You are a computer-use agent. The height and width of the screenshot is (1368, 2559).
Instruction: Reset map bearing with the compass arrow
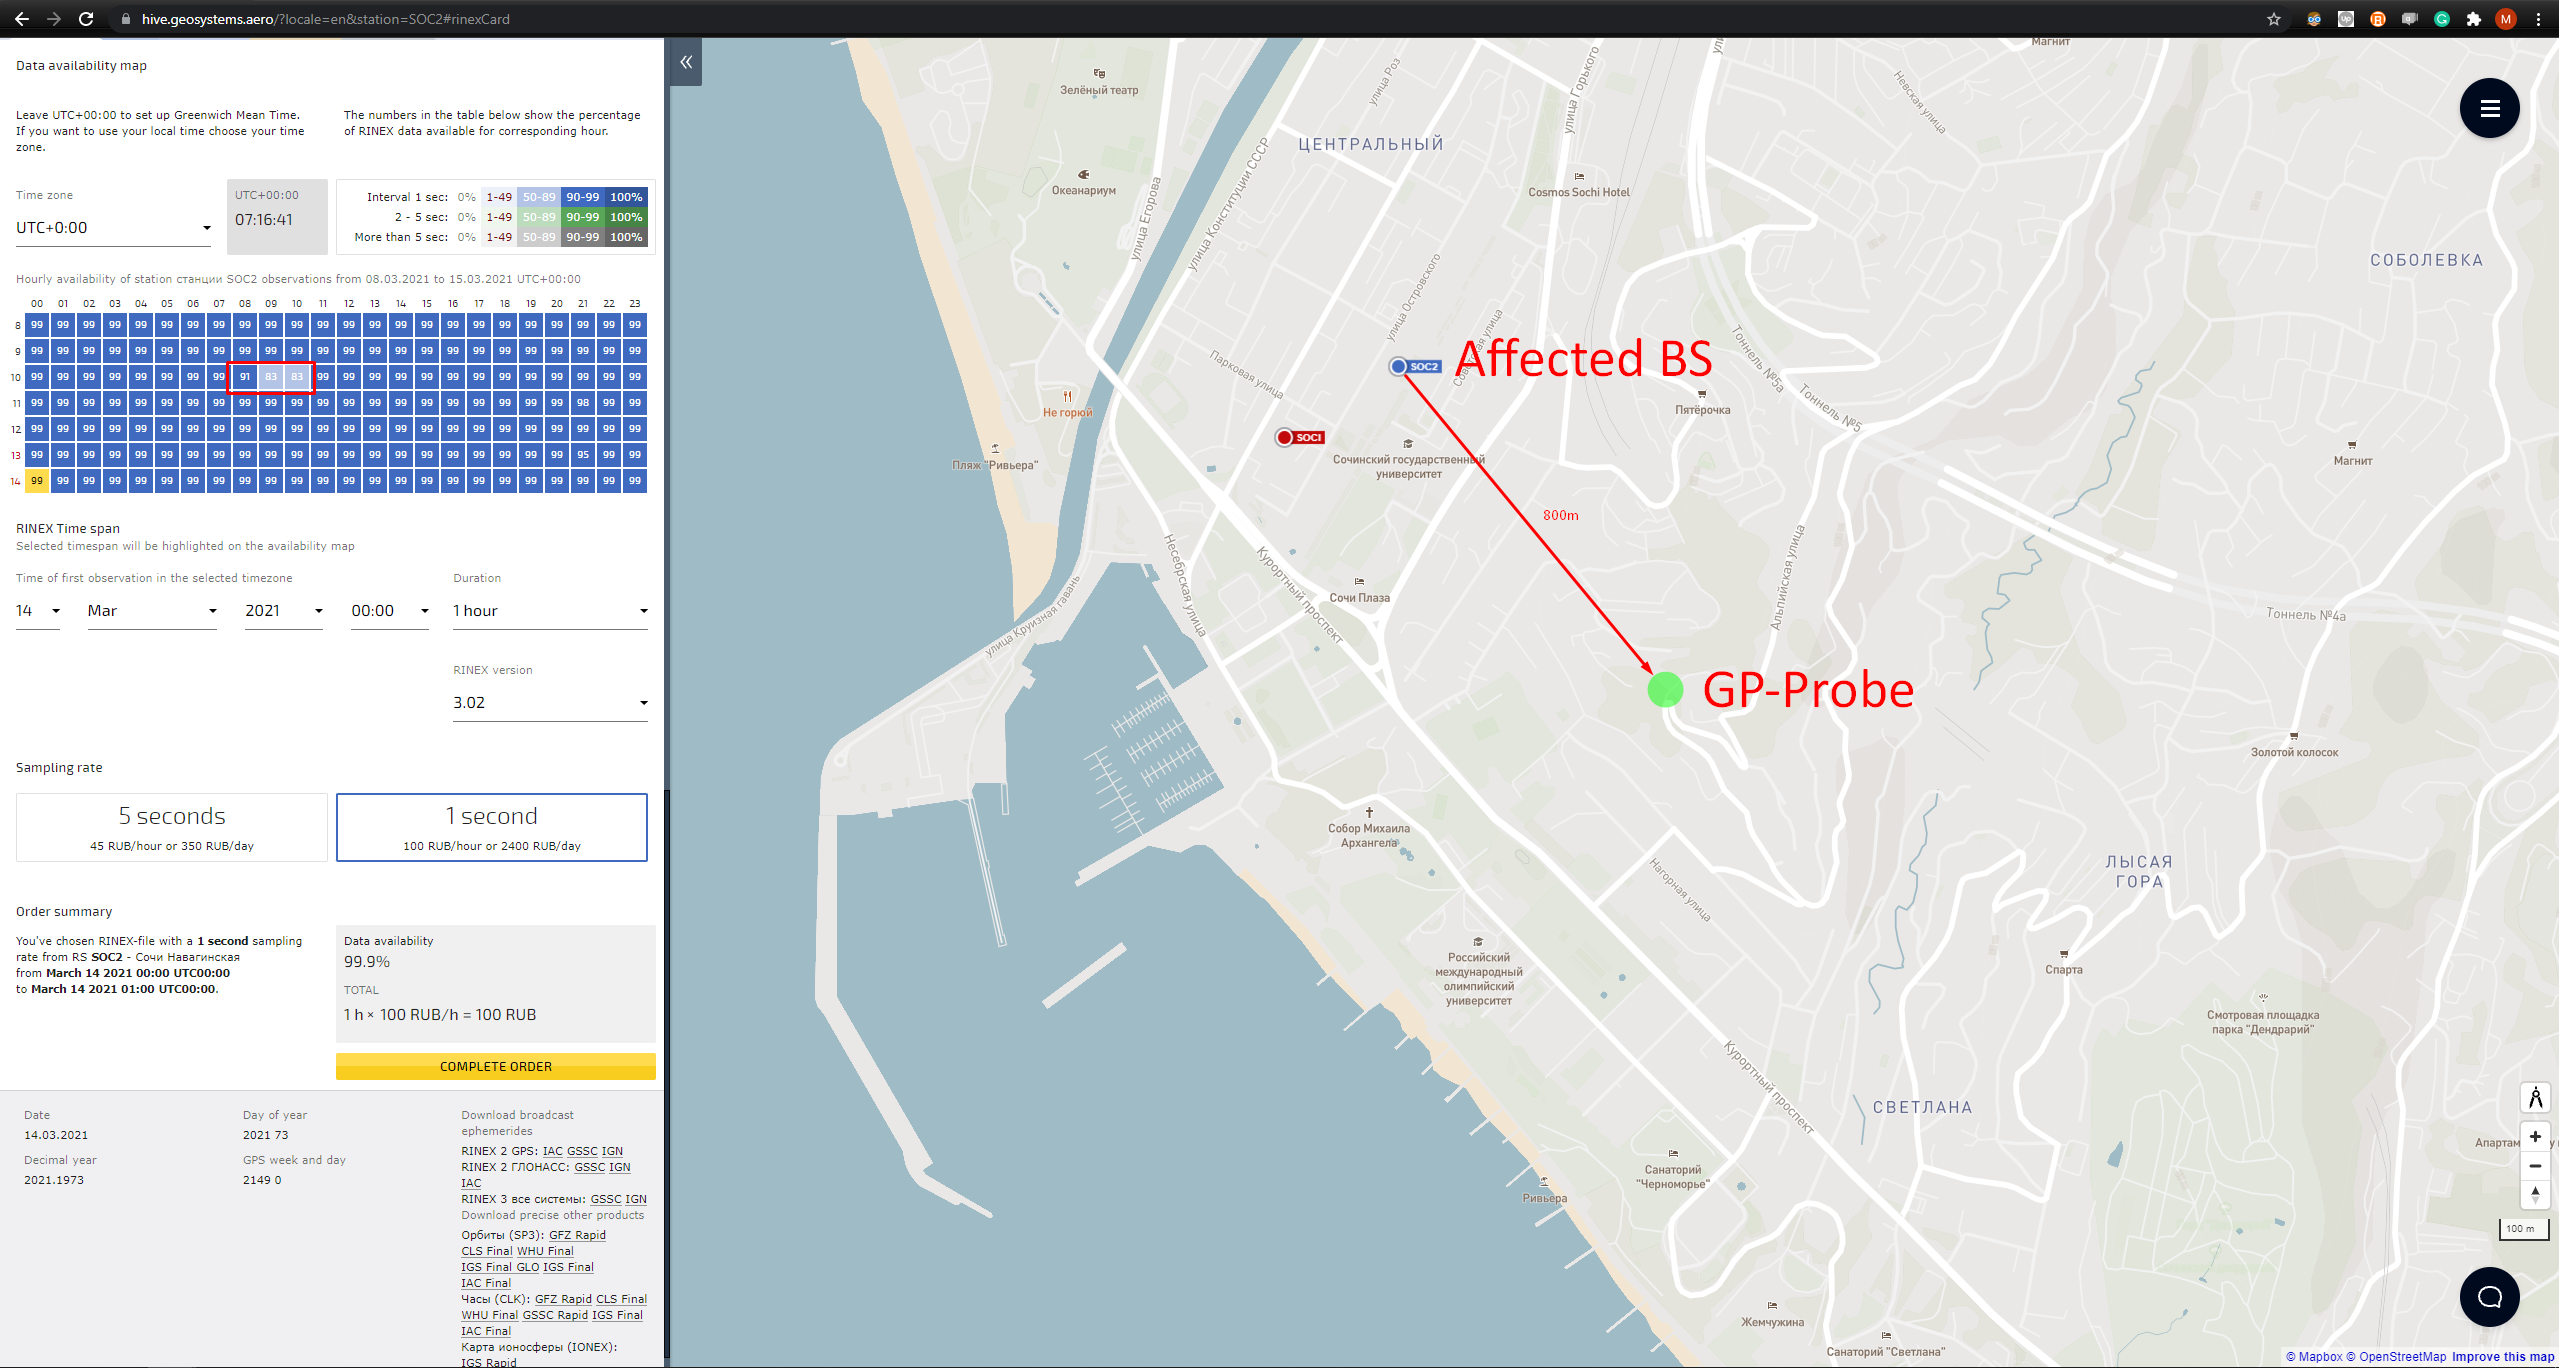(2535, 1194)
